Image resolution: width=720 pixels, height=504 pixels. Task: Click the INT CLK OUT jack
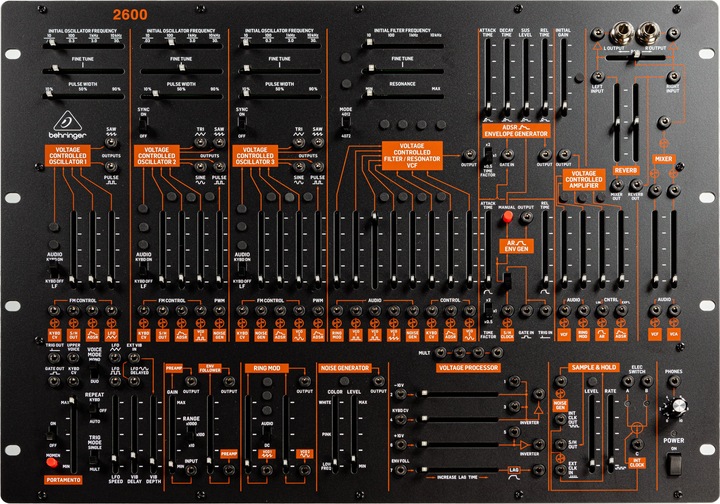coord(560,419)
